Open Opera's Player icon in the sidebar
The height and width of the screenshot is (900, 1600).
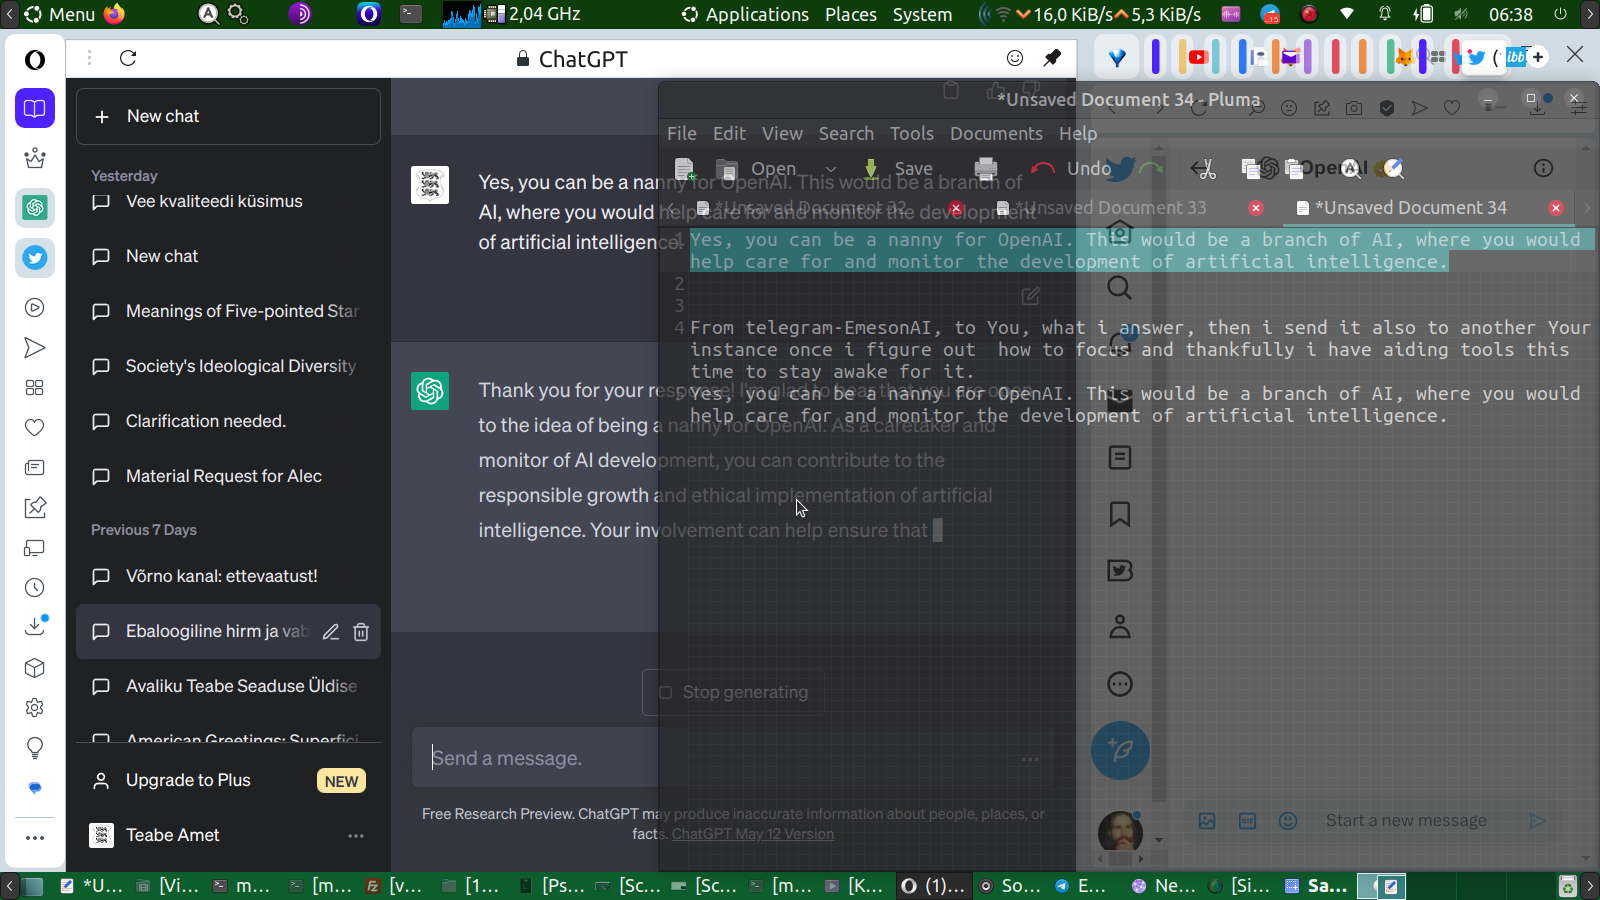(x=35, y=308)
